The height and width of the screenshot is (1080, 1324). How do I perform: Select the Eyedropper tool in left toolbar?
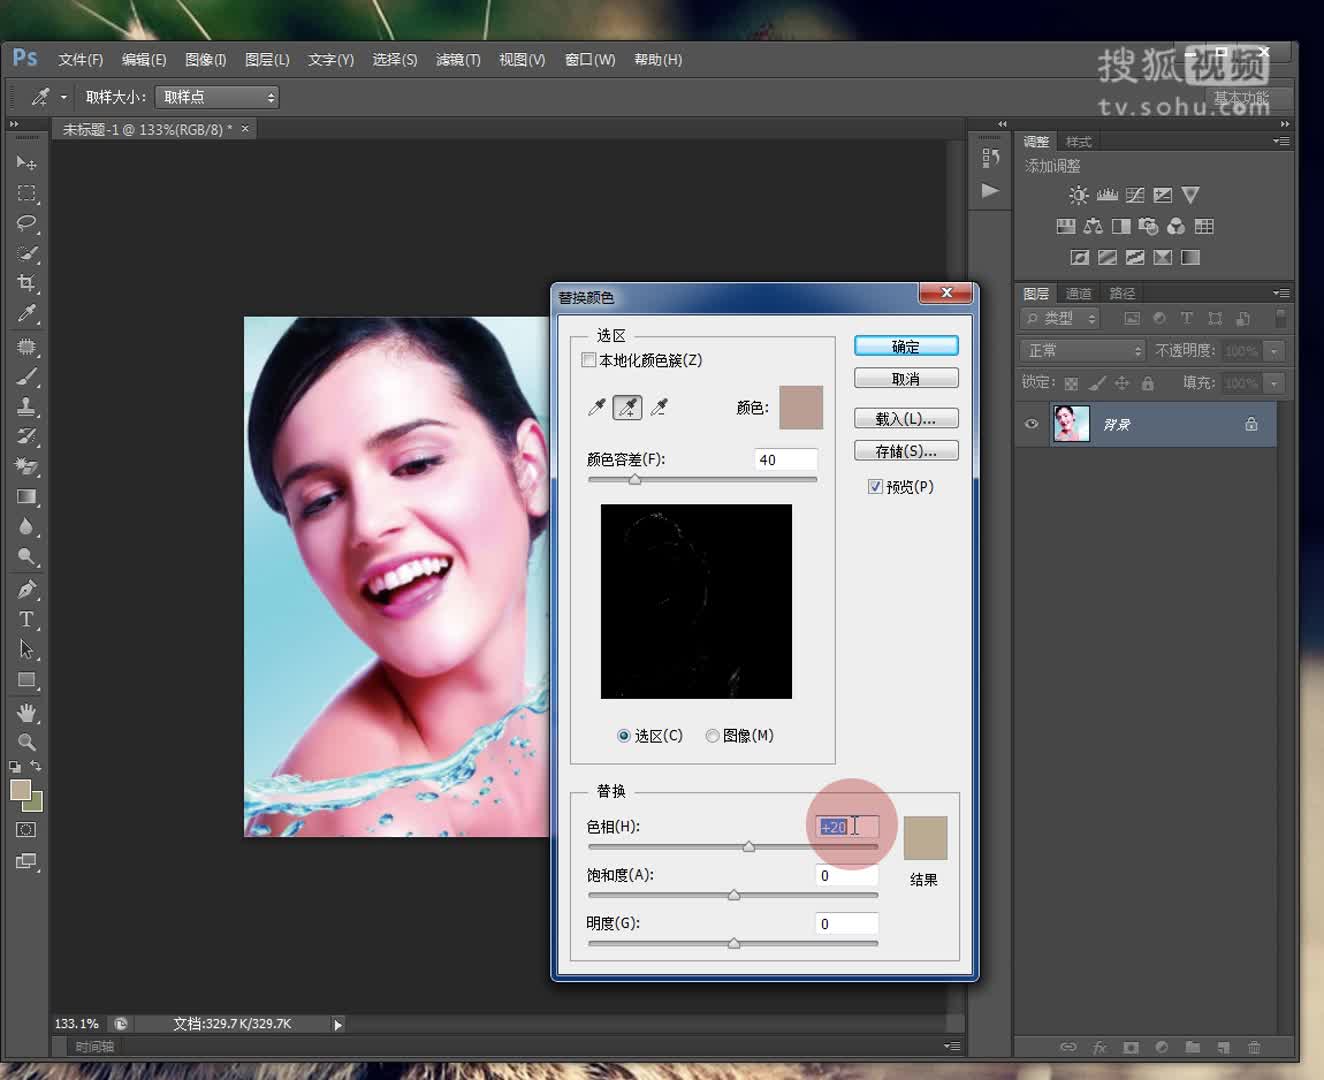point(26,313)
